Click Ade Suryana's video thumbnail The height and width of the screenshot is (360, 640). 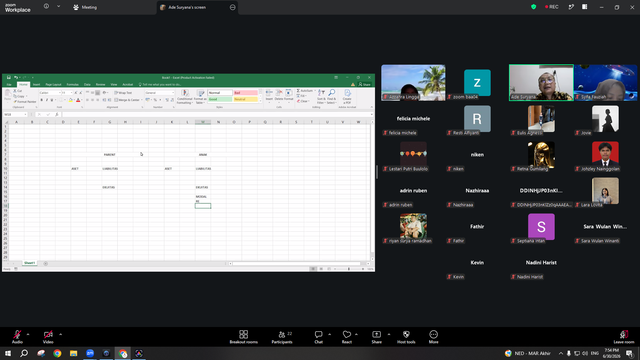(x=541, y=82)
